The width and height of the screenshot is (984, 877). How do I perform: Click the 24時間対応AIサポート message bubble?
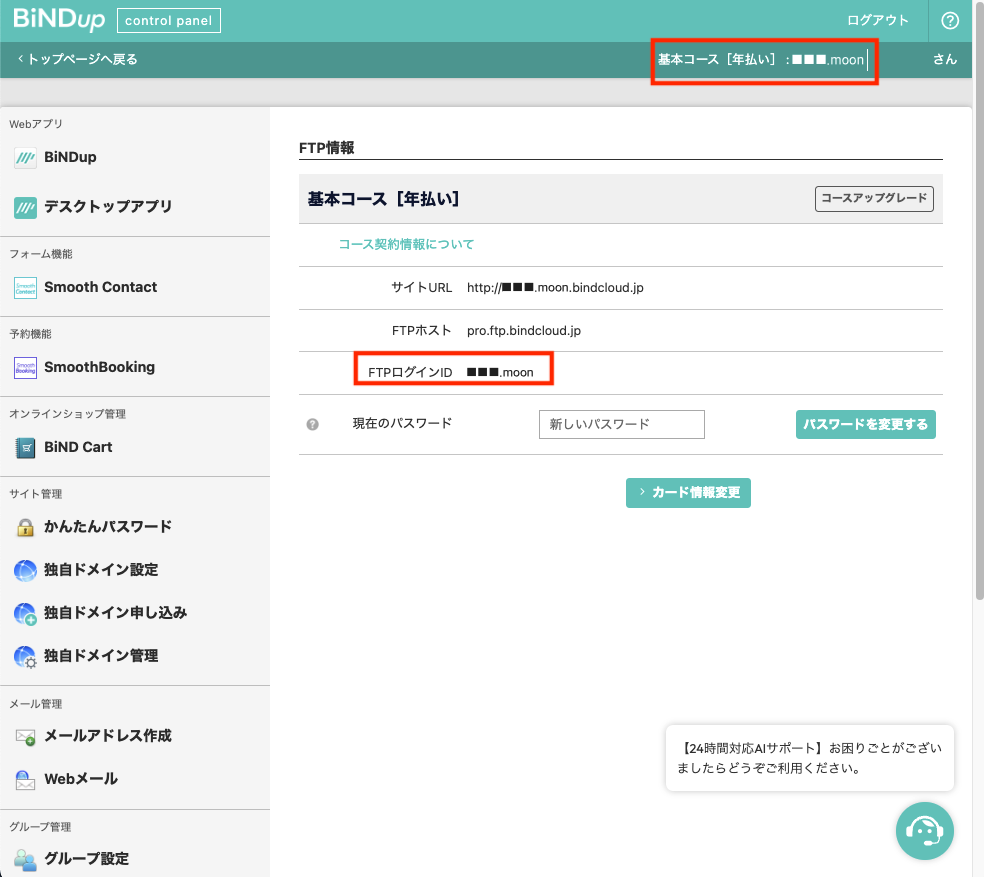[x=810, y=758]
